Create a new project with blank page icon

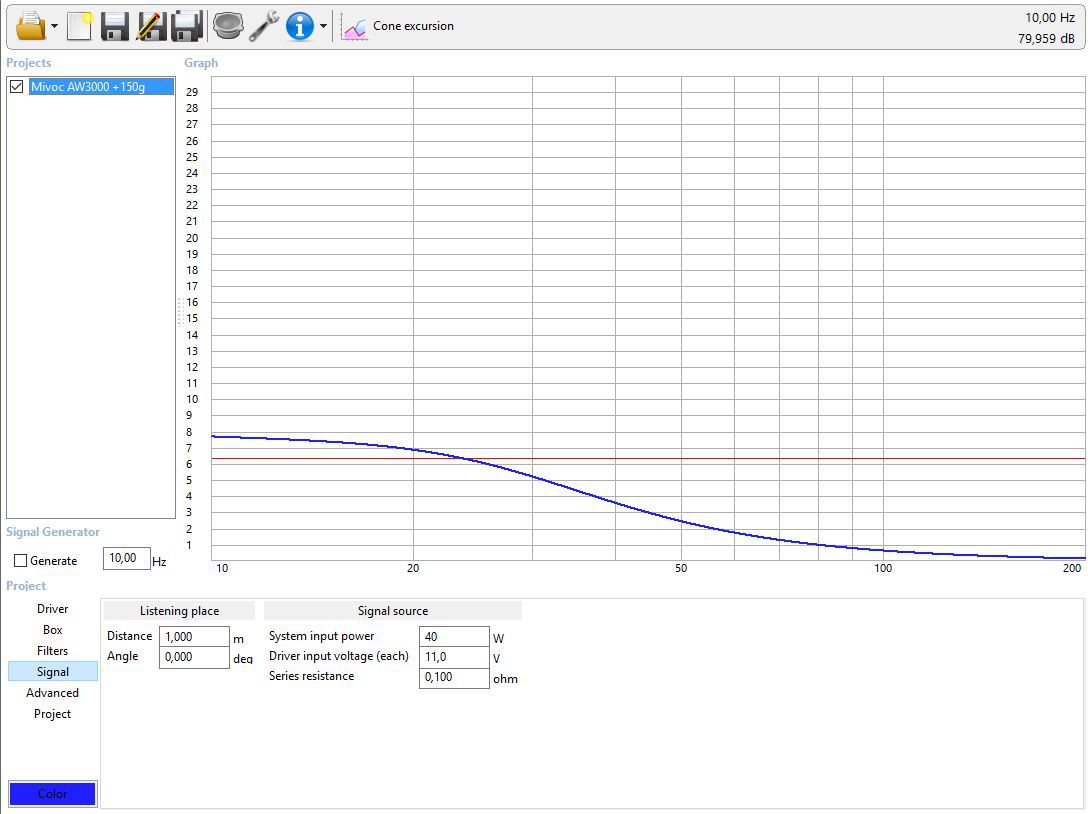(80, 26)
